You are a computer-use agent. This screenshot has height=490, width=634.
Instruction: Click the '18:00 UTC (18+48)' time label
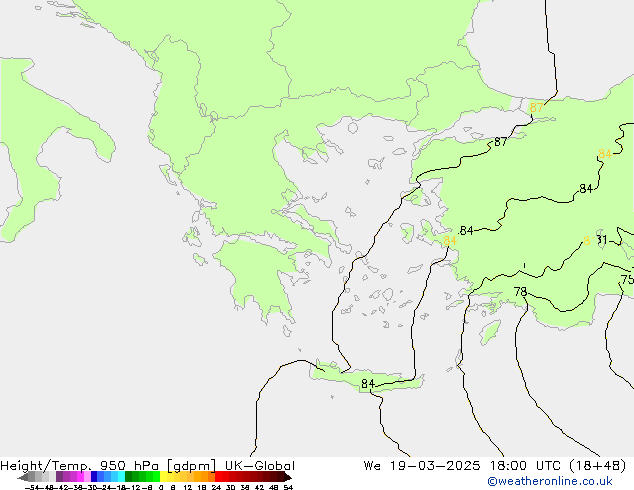[x=558, y=466]
